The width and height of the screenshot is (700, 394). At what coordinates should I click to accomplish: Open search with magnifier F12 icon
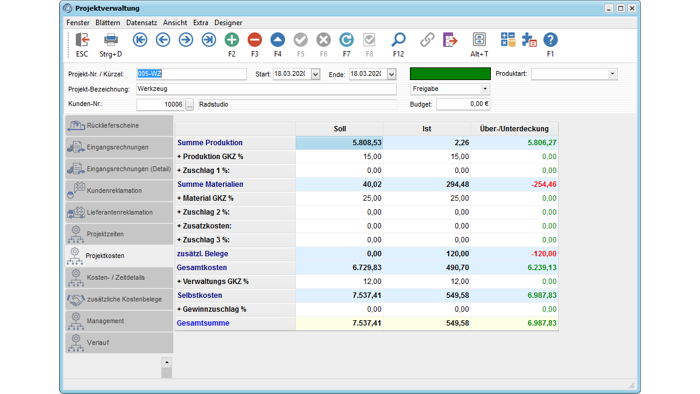click(x=398, y=40)
